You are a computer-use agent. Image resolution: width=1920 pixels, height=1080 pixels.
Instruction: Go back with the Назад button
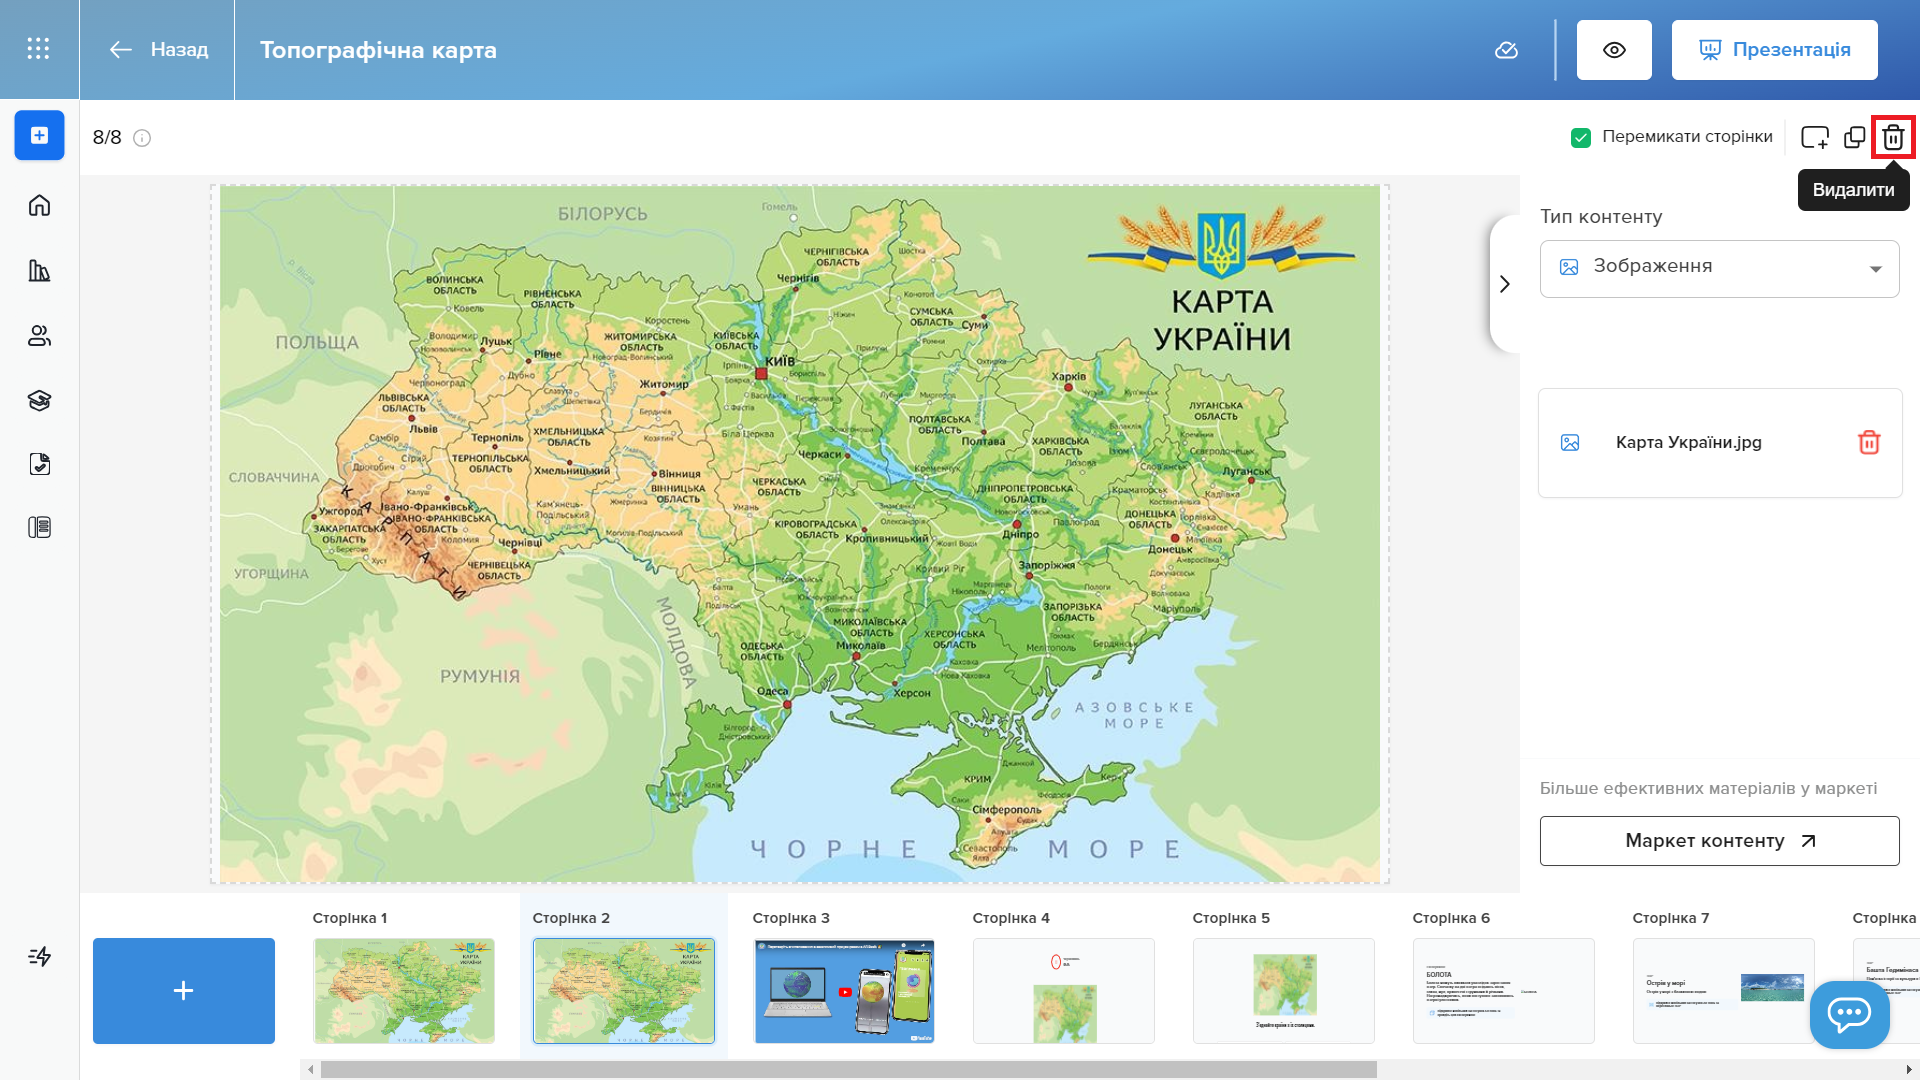tap(158, 49)
